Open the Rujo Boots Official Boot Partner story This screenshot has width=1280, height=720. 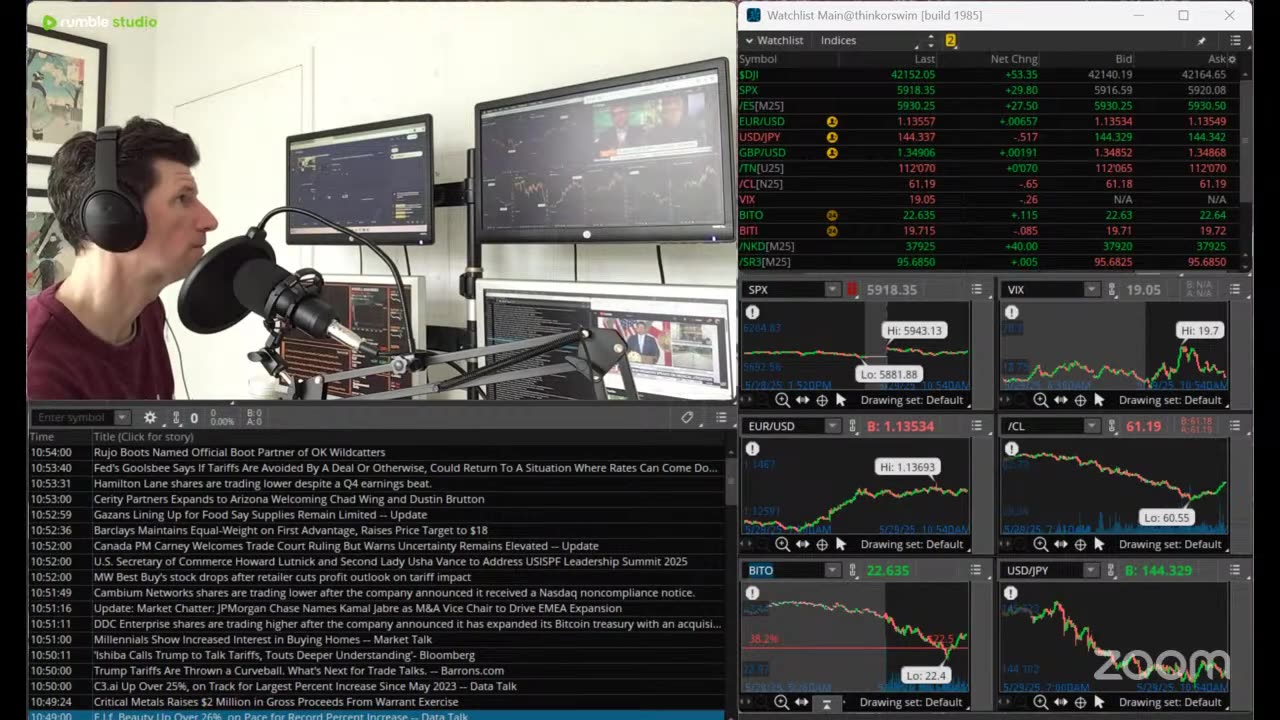click(239, 452)
